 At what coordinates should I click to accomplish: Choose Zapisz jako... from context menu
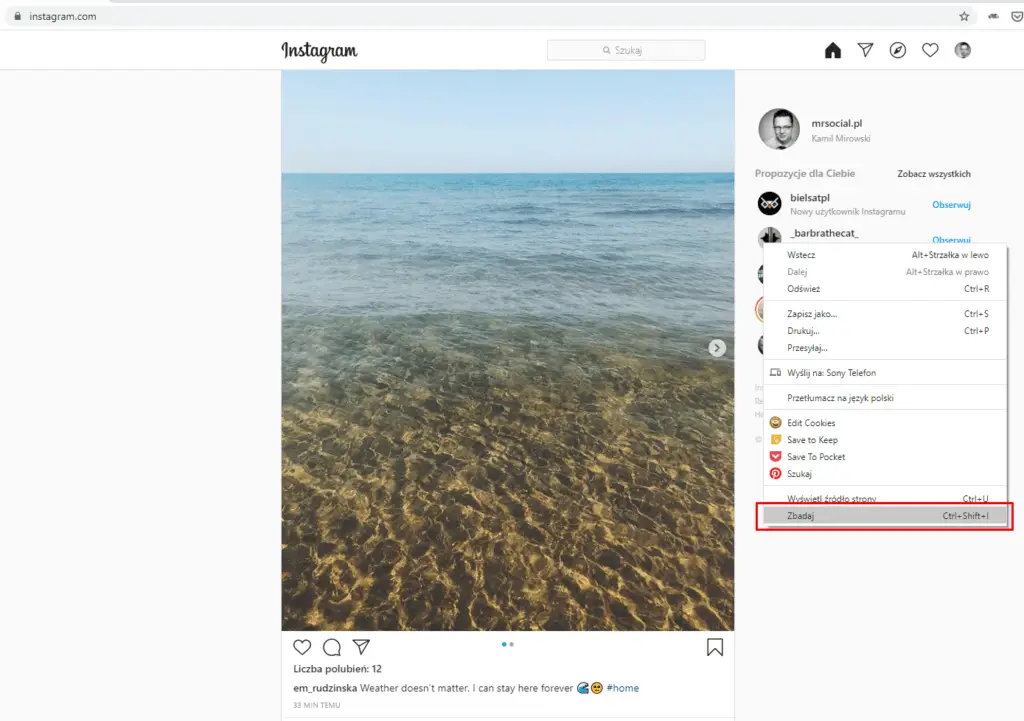[x=812, y=314]
